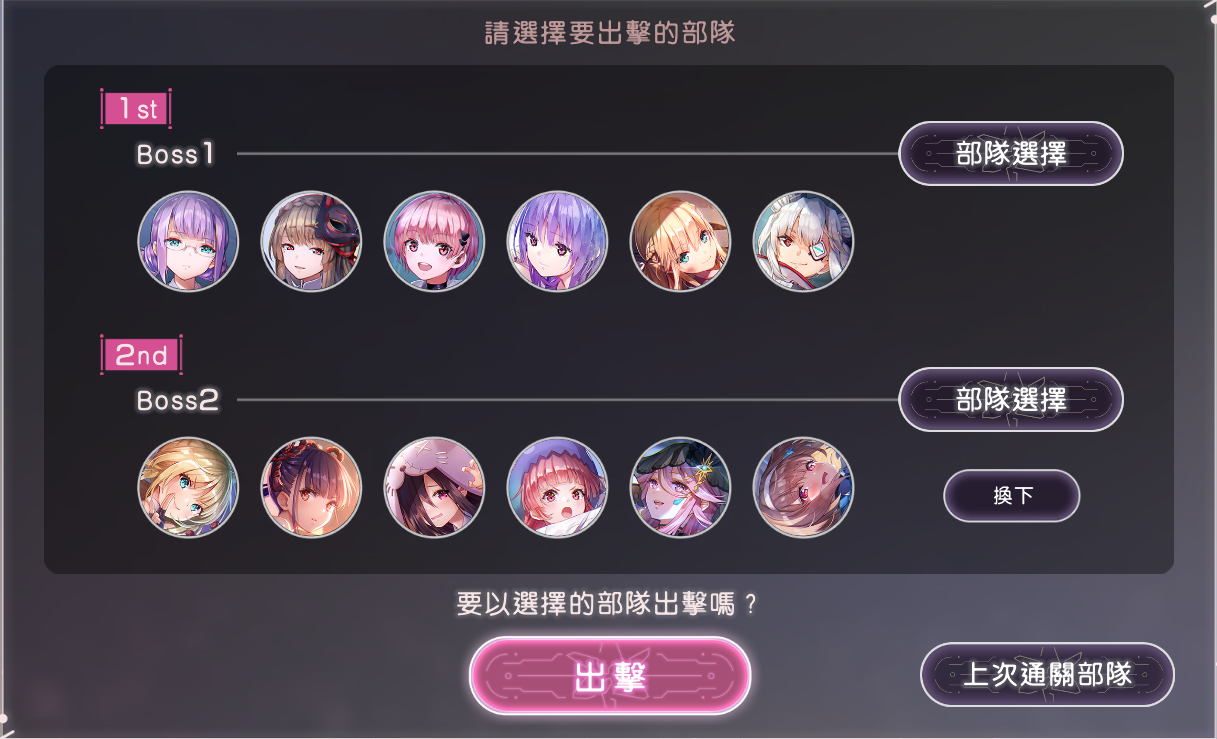Viewport: 1217px width, 739px height.
Task: Select the blonde green-eyed character in Boss2 team
Action: point(188,487)
